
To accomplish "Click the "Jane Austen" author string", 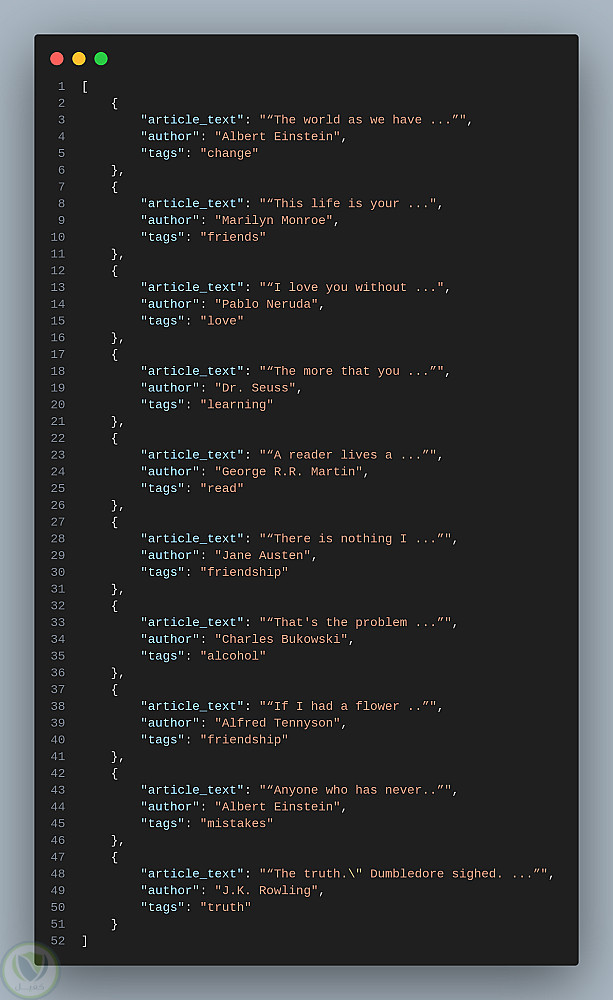I will pos(263,556).
